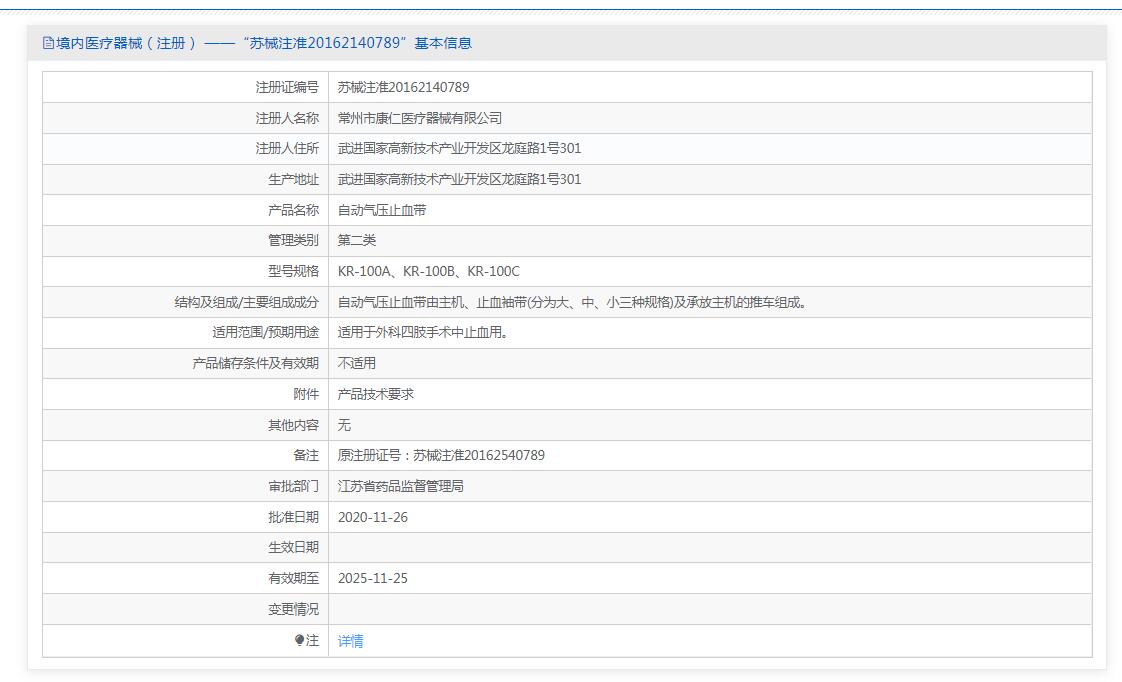
Task: Click the 结构及组成 description value text
Action: pyautogui.click(x=573, y=302)
